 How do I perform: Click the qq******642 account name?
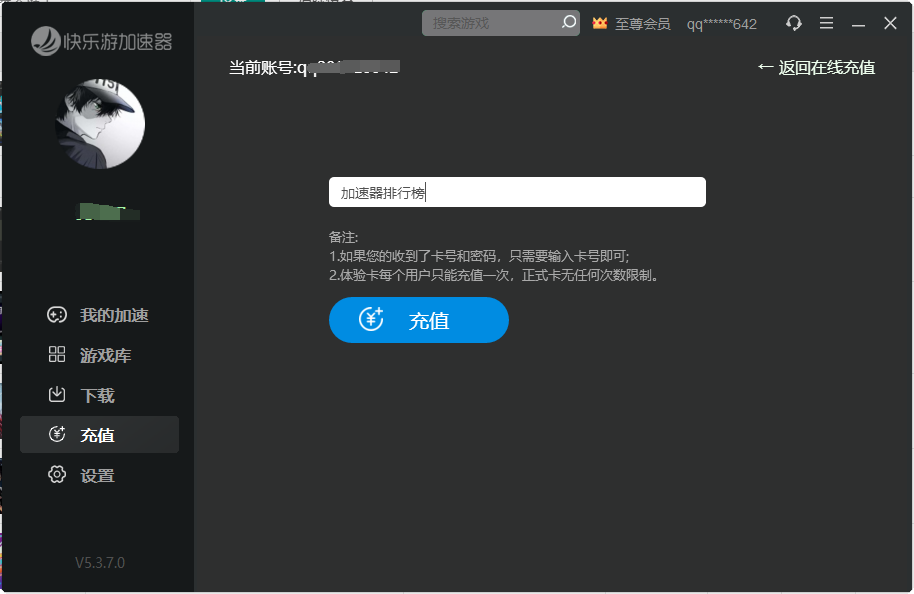coord(722,24)
